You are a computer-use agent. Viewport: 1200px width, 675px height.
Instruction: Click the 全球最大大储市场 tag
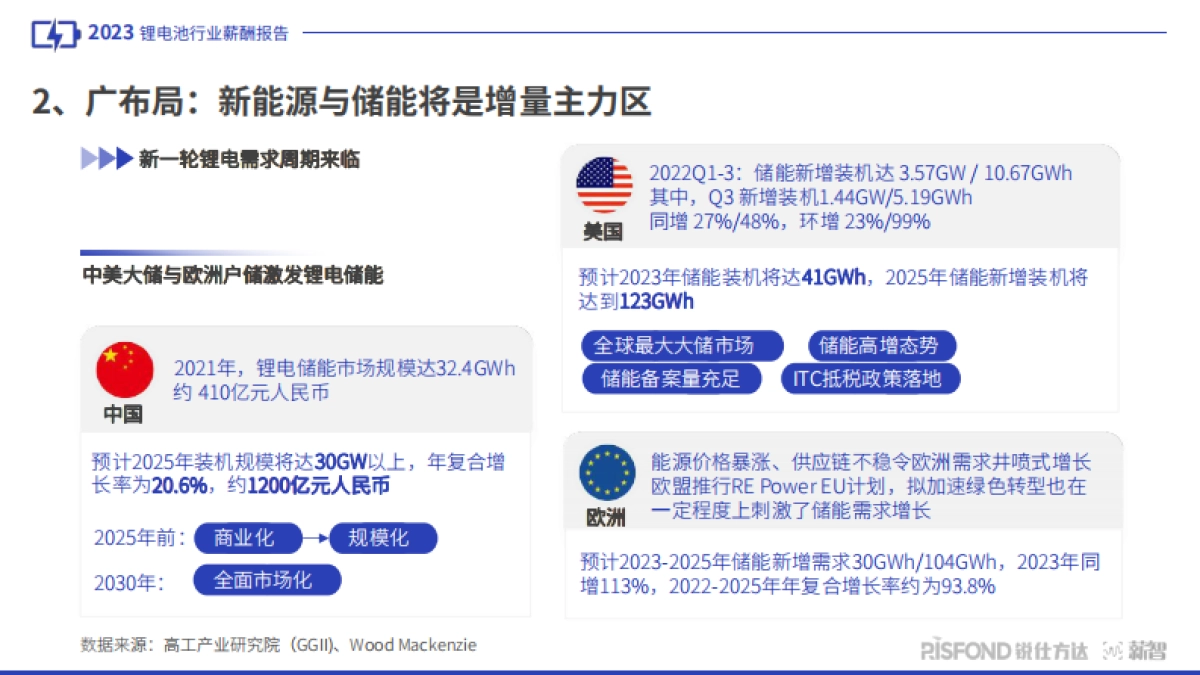pos(674,346)
